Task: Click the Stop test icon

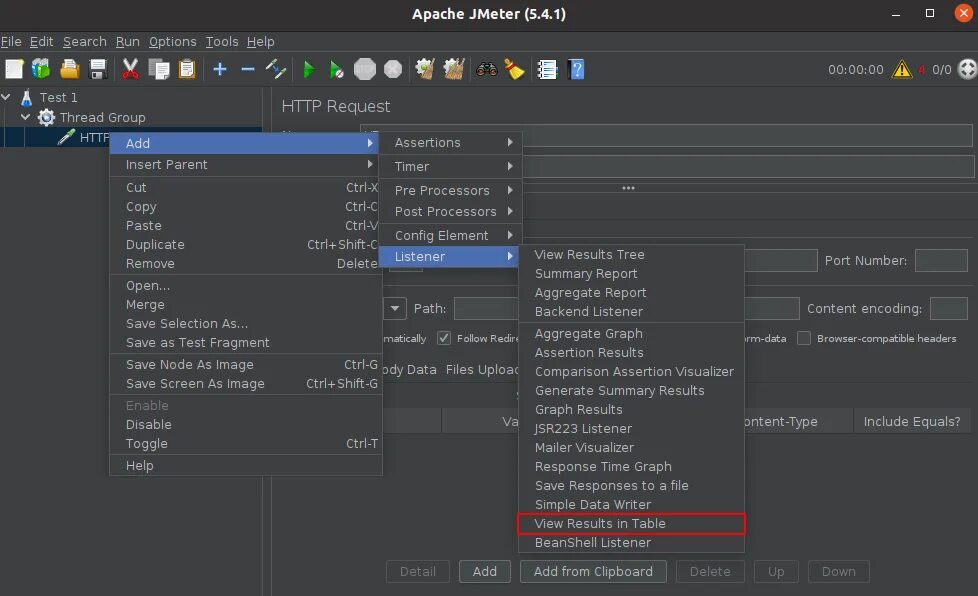Action: point(365,69)
